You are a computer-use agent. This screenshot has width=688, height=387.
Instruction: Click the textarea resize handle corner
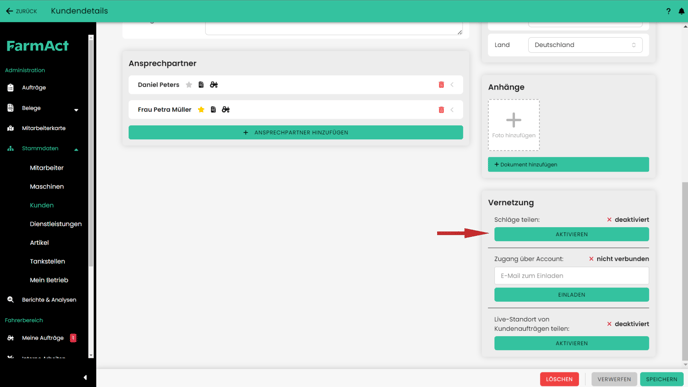point(459,32)
